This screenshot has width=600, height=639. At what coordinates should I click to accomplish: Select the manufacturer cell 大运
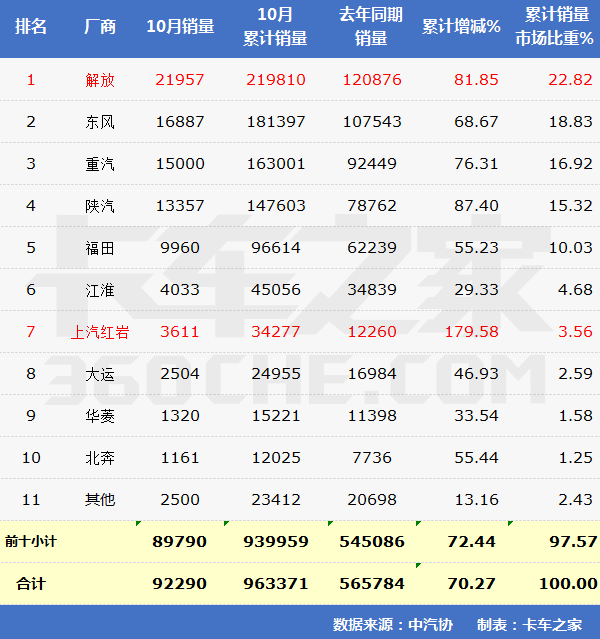tap(100, 374)
